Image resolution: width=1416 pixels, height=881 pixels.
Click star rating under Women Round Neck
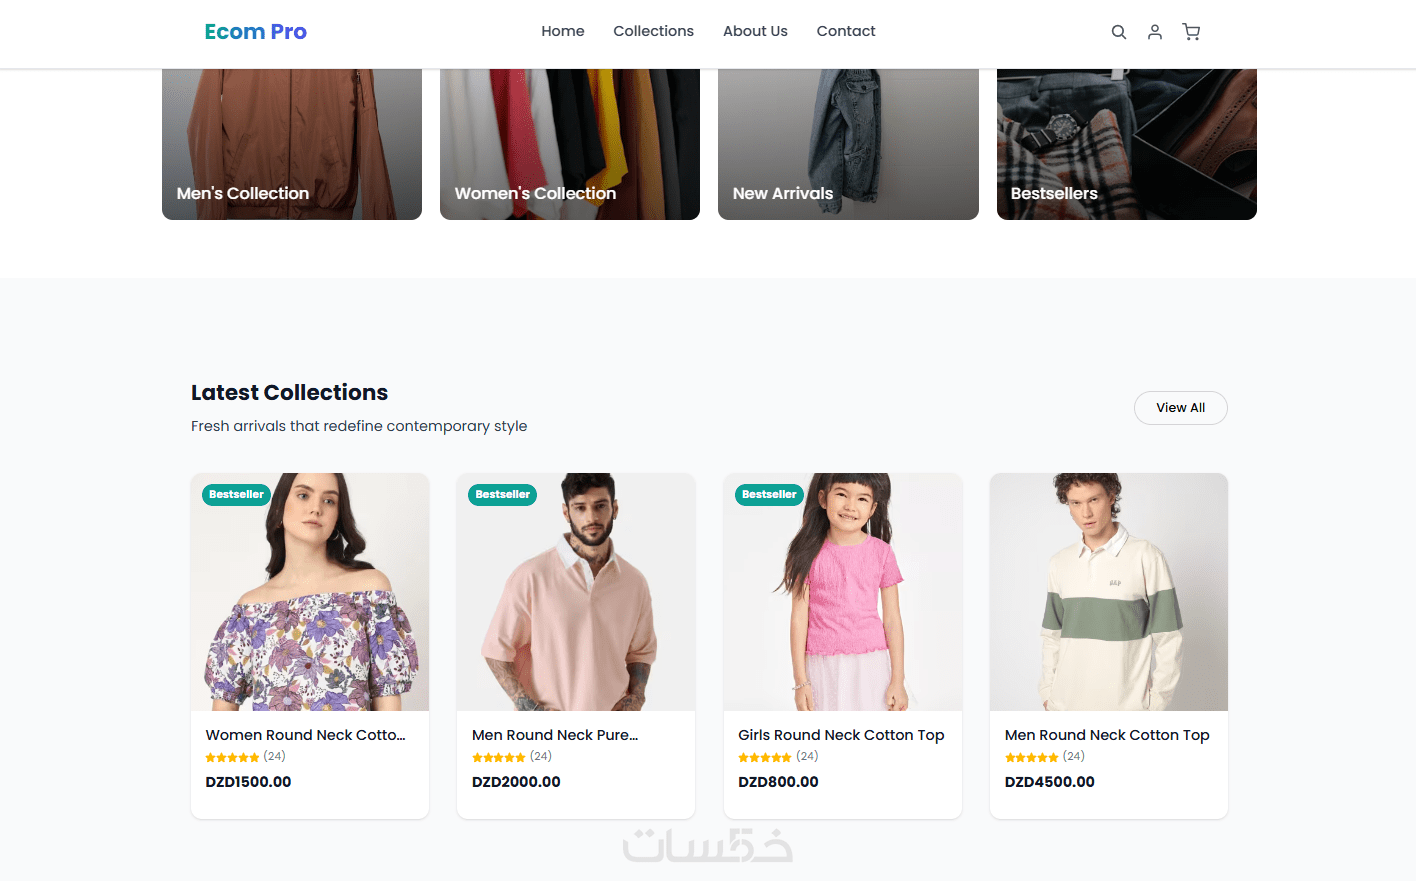[x=232, y=757]
